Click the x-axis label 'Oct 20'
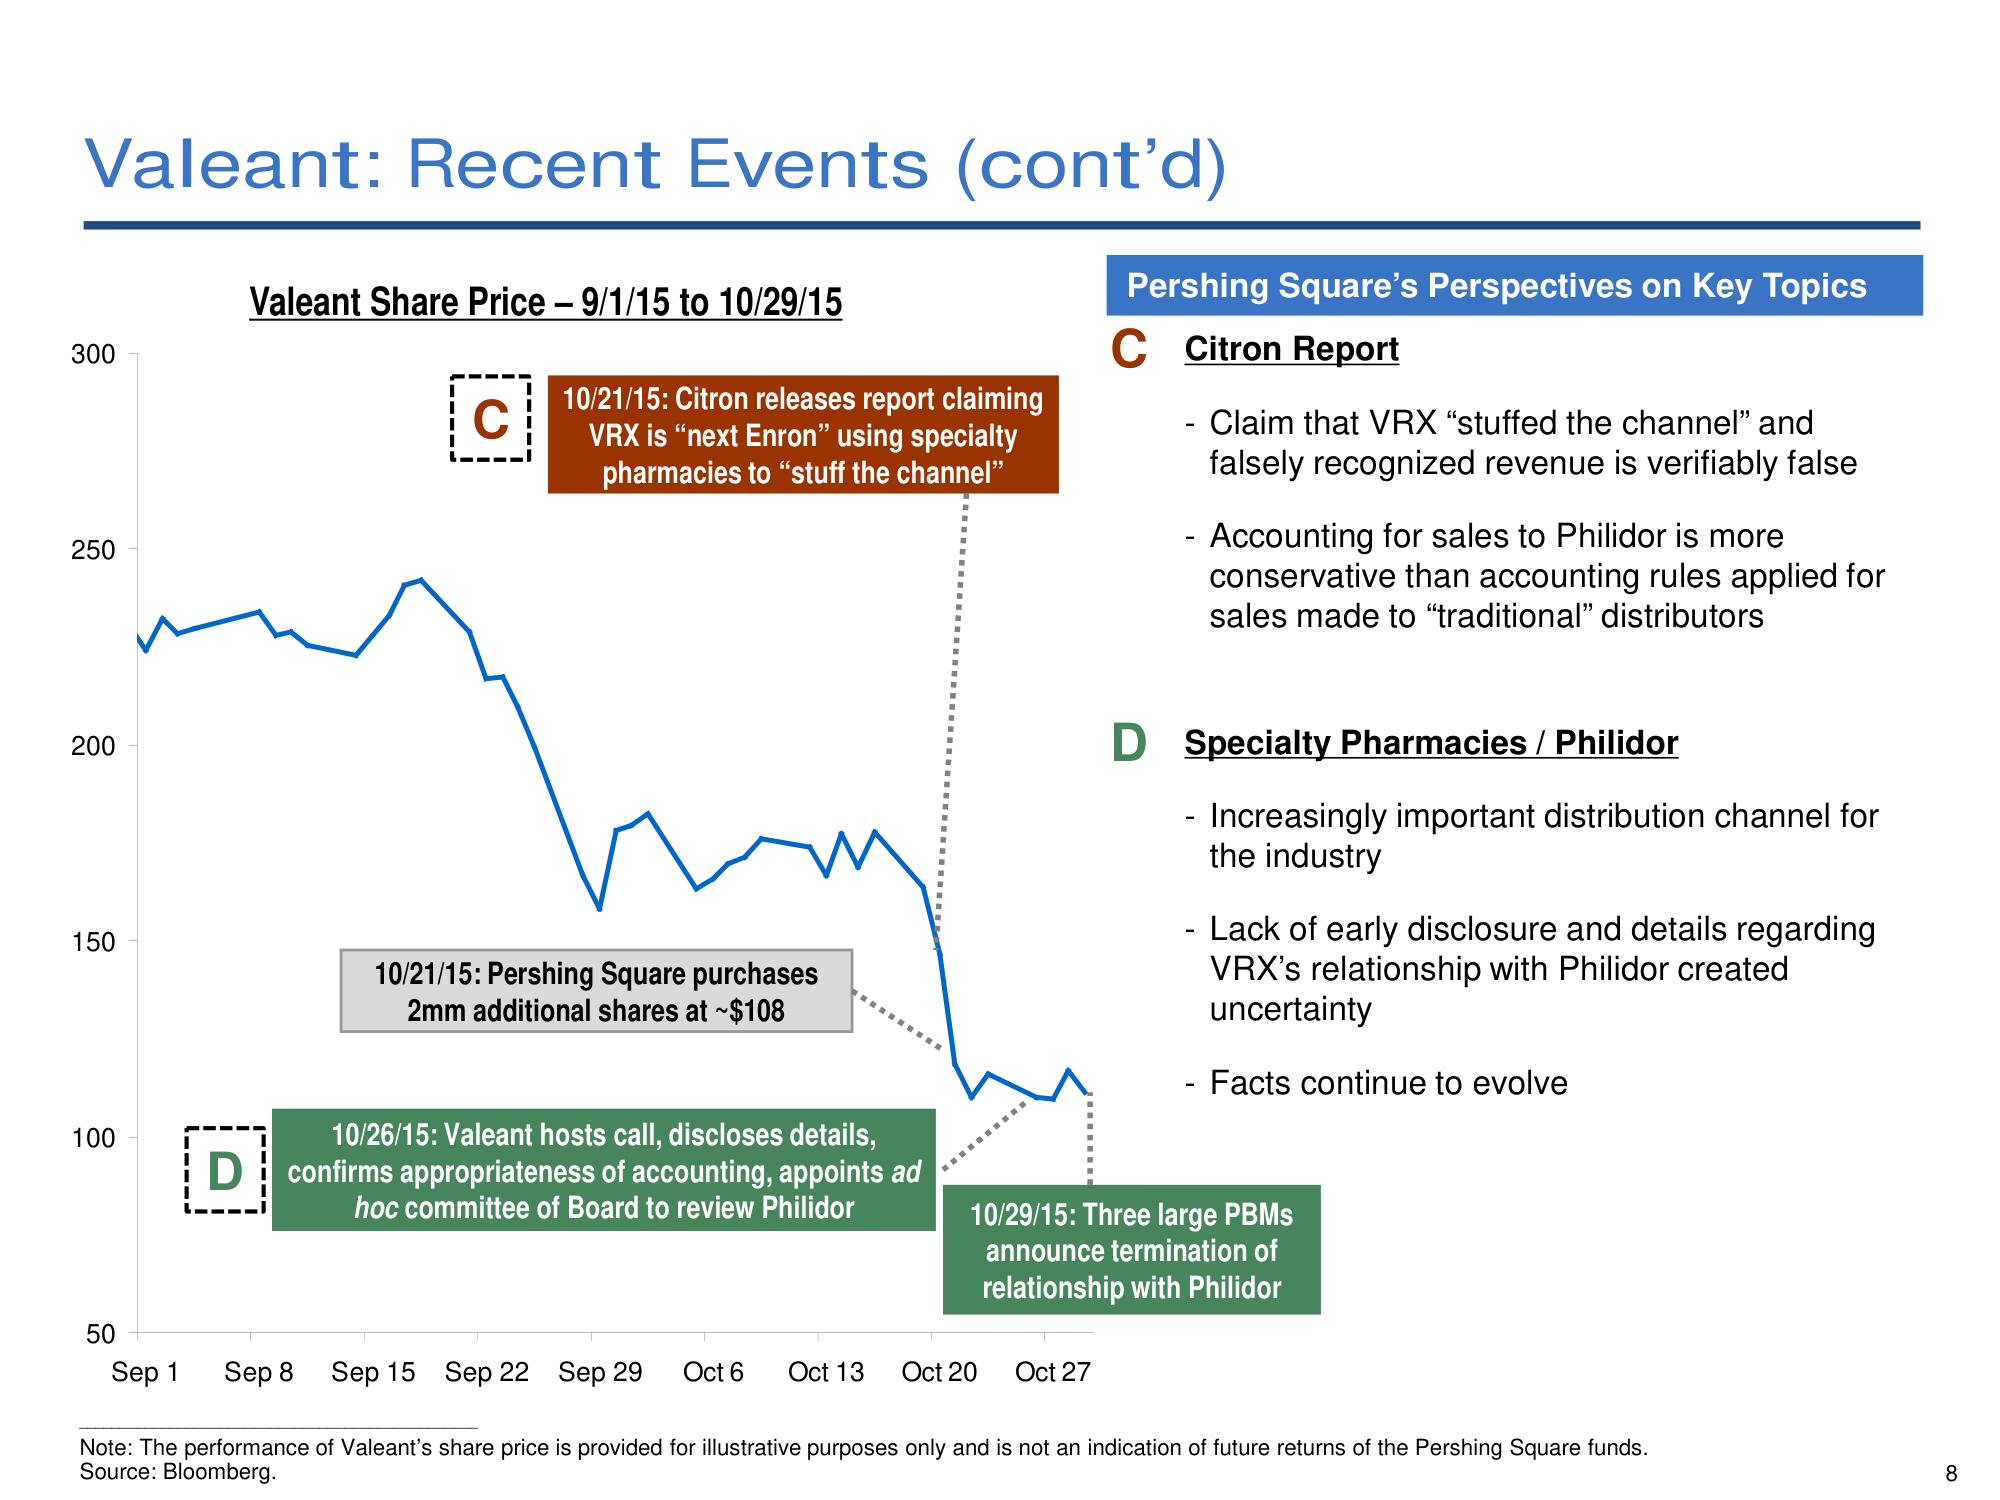The width and height of the screenshot is (2000, 1500). tap(939, 1372)
